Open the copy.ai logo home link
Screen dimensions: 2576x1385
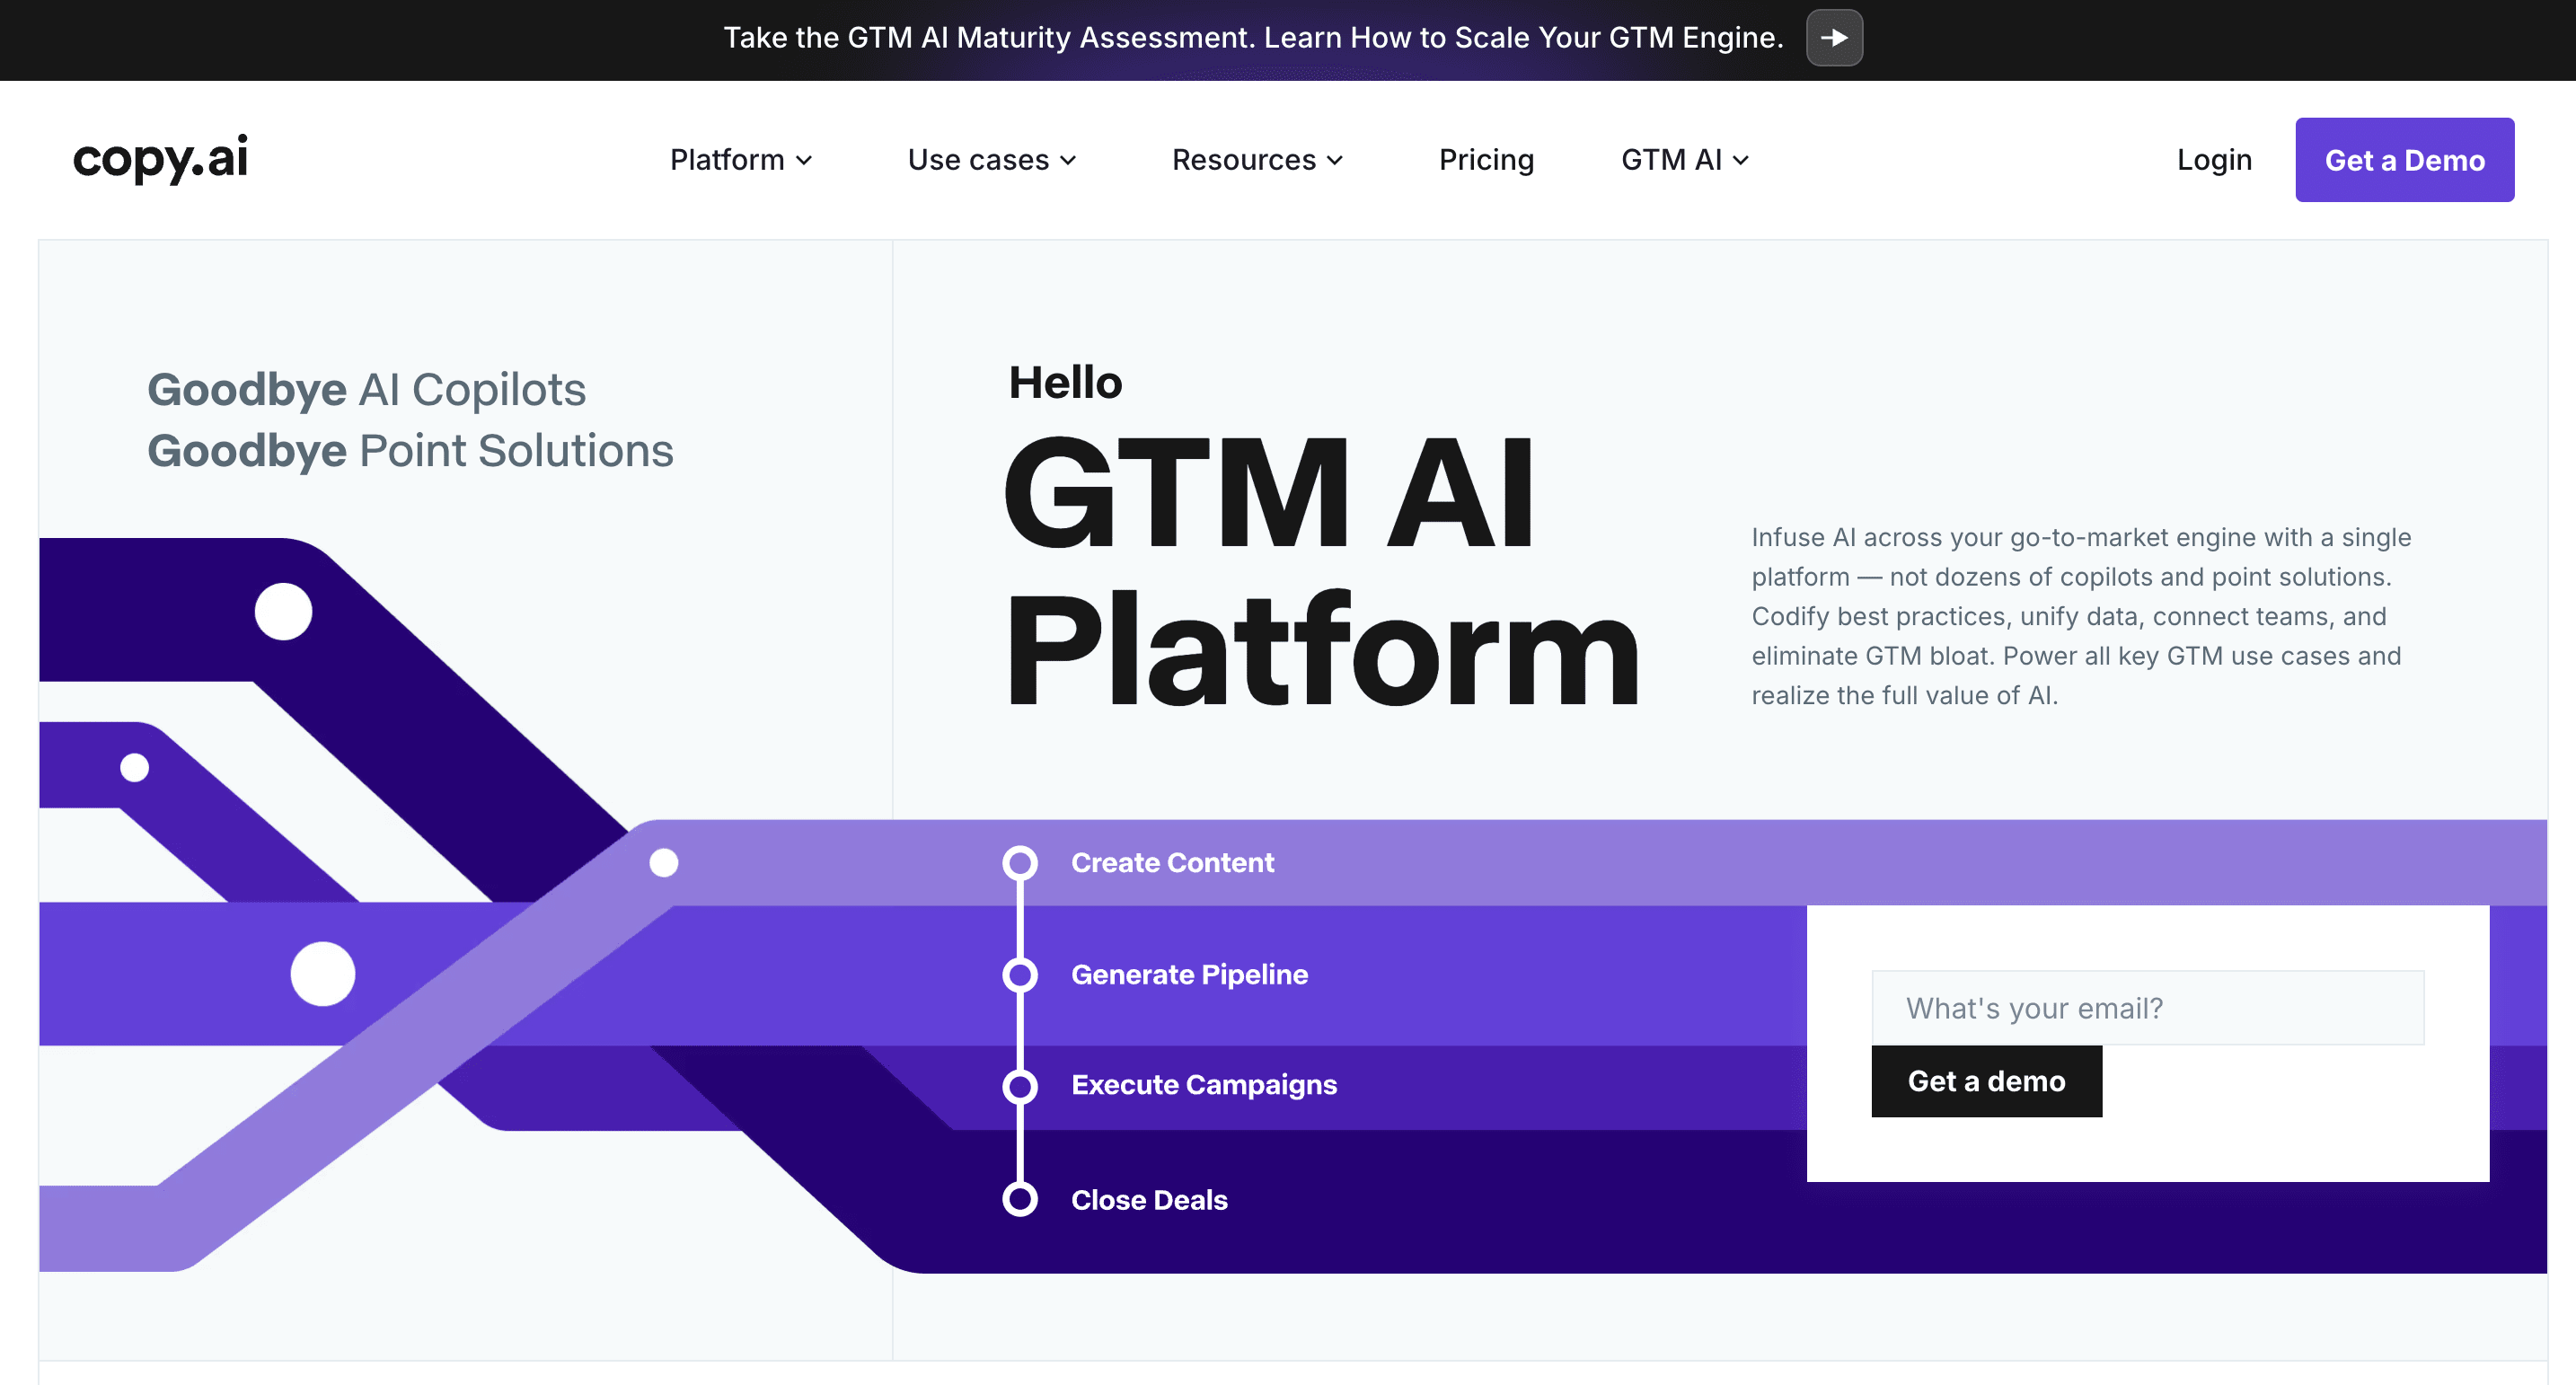click(160, 160)
